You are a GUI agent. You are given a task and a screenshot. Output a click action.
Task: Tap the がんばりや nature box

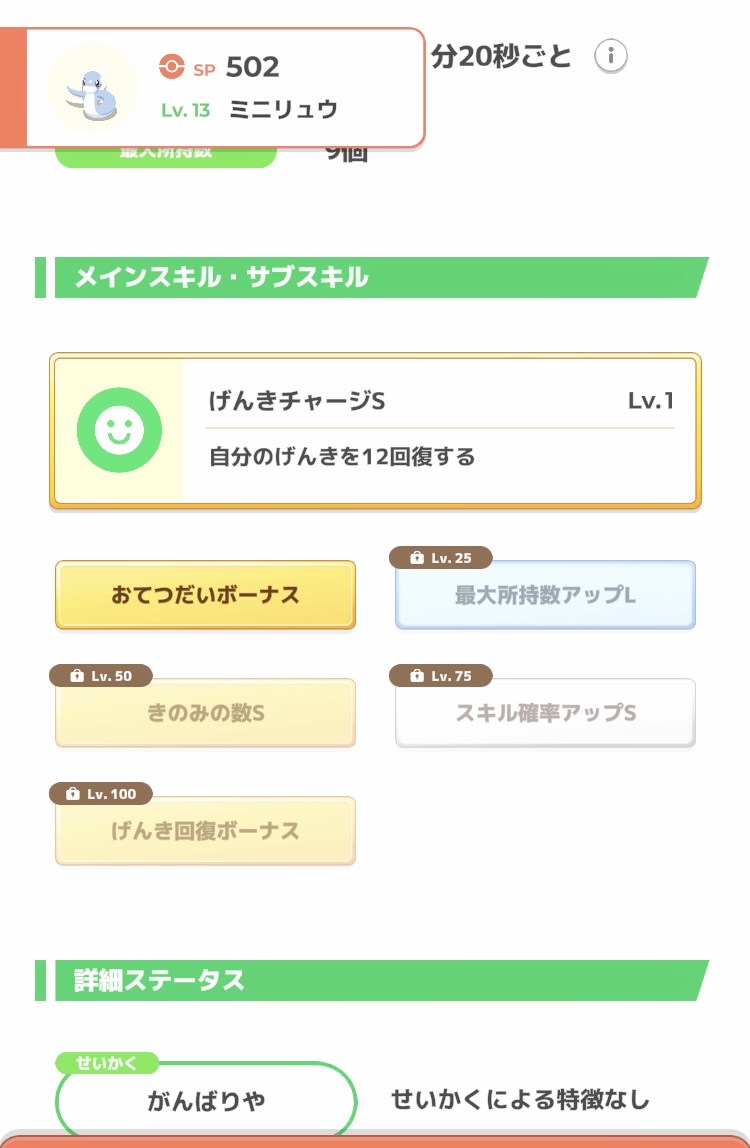click(206, 1100)
